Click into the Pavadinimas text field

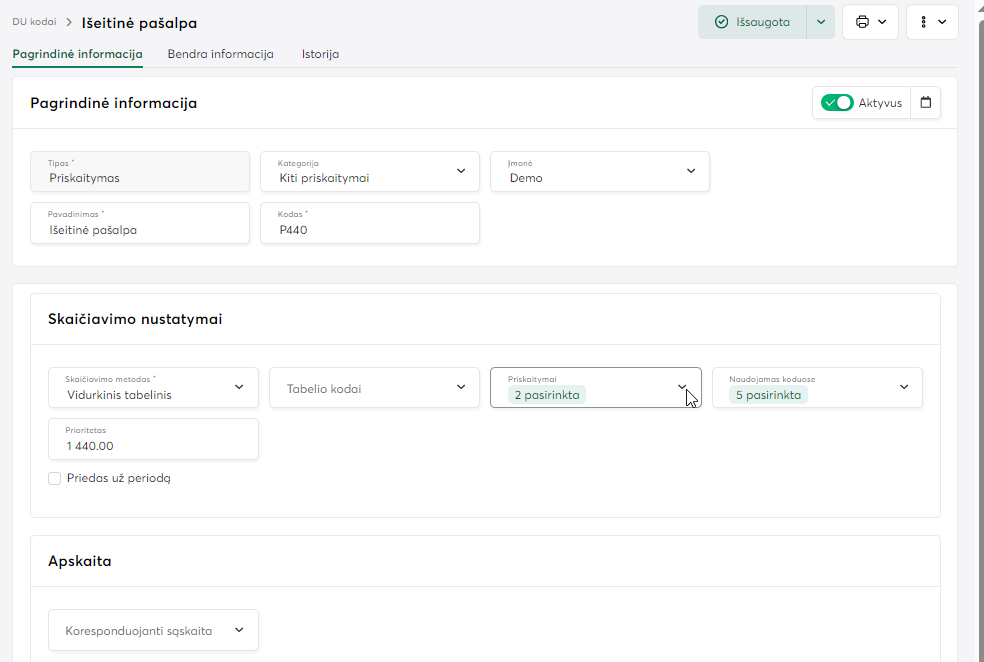(140, 229)
